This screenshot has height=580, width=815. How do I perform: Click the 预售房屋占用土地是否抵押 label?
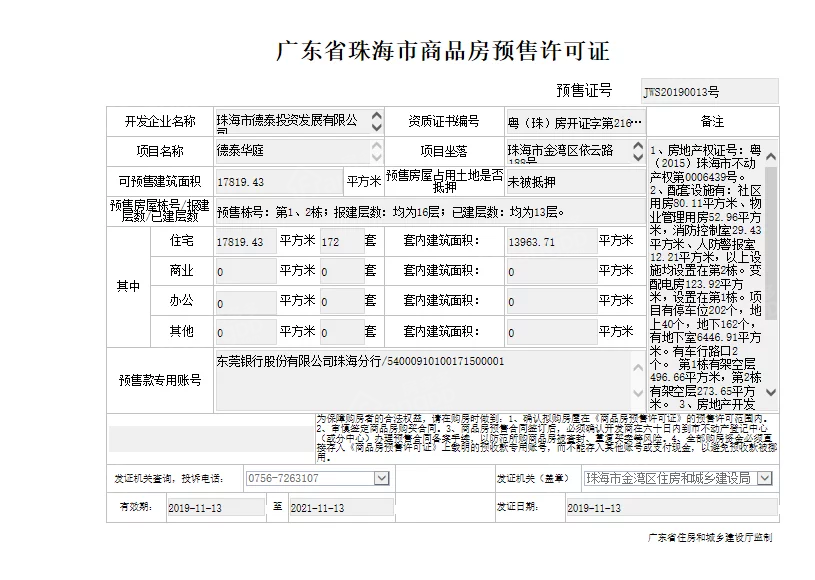[x=444, y=181]
